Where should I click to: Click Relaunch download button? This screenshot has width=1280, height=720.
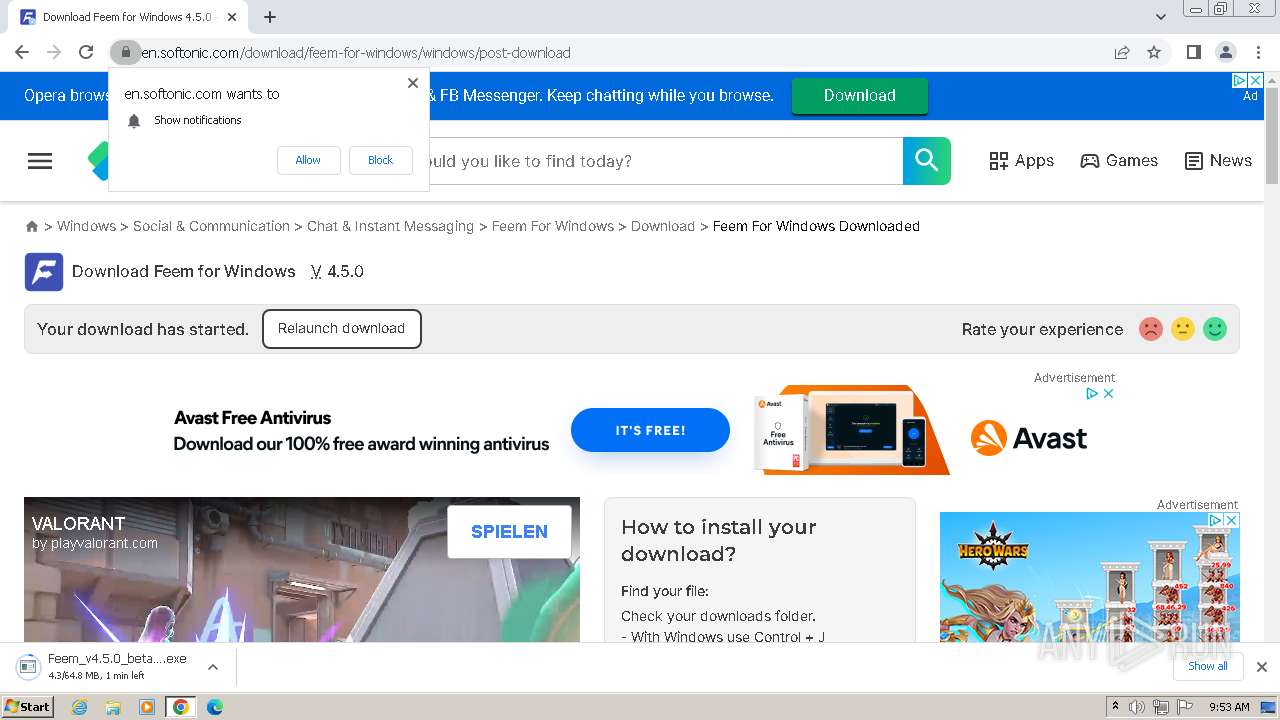(x=341, y=329)
